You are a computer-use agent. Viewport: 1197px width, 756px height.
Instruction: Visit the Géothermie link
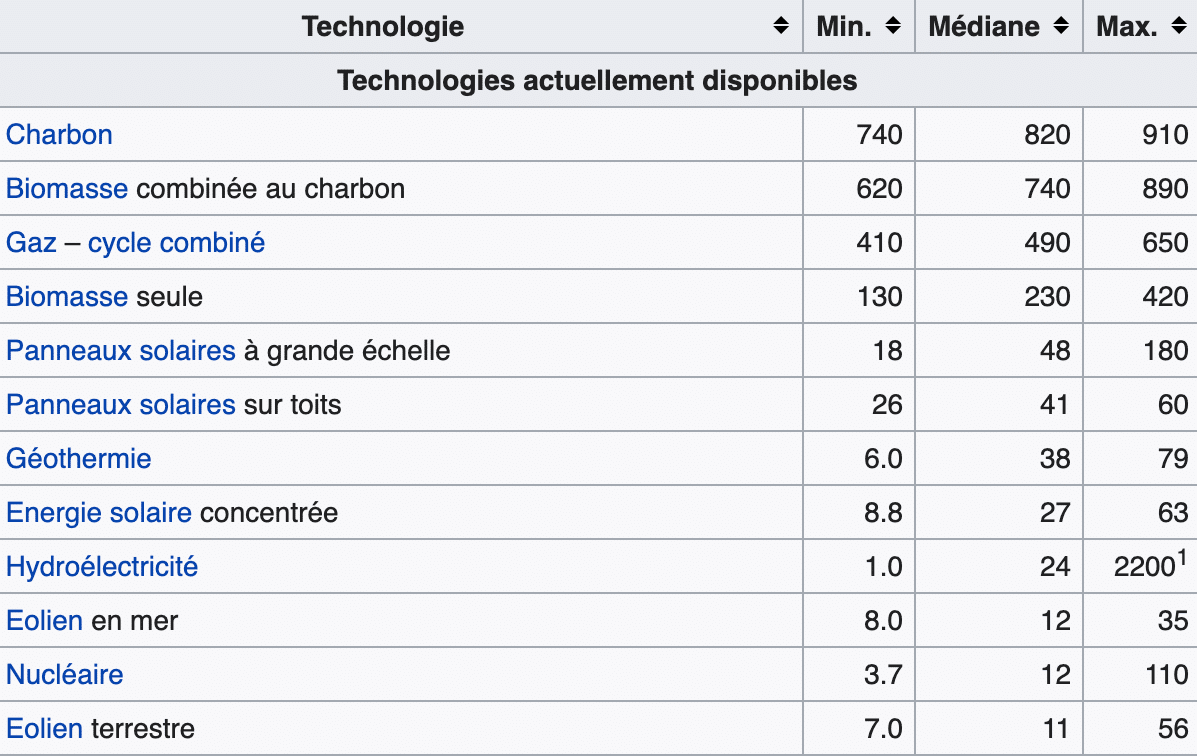(x=79, y=459)
